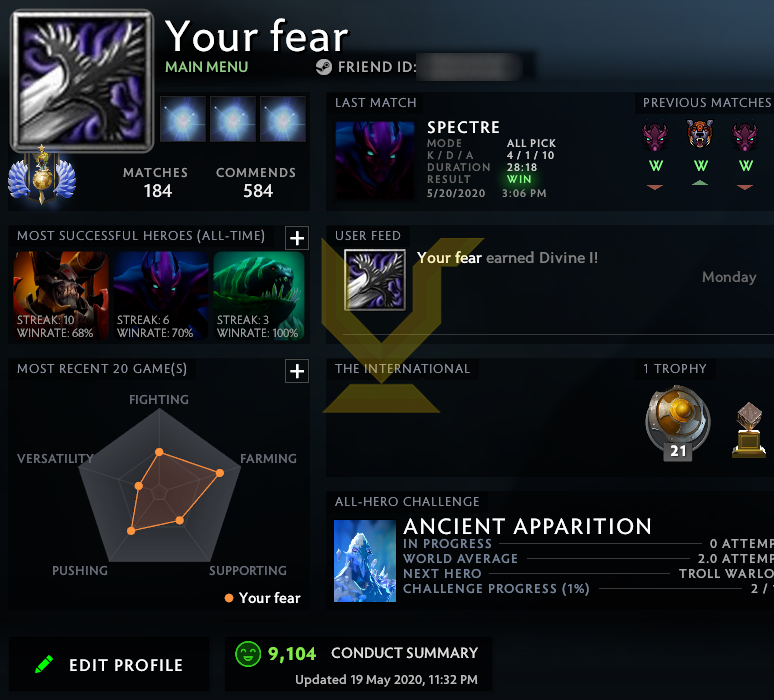Screen dimensions: 774x700
Task: Select the Battle Pass level 21 shield
Action: (678, 423)
